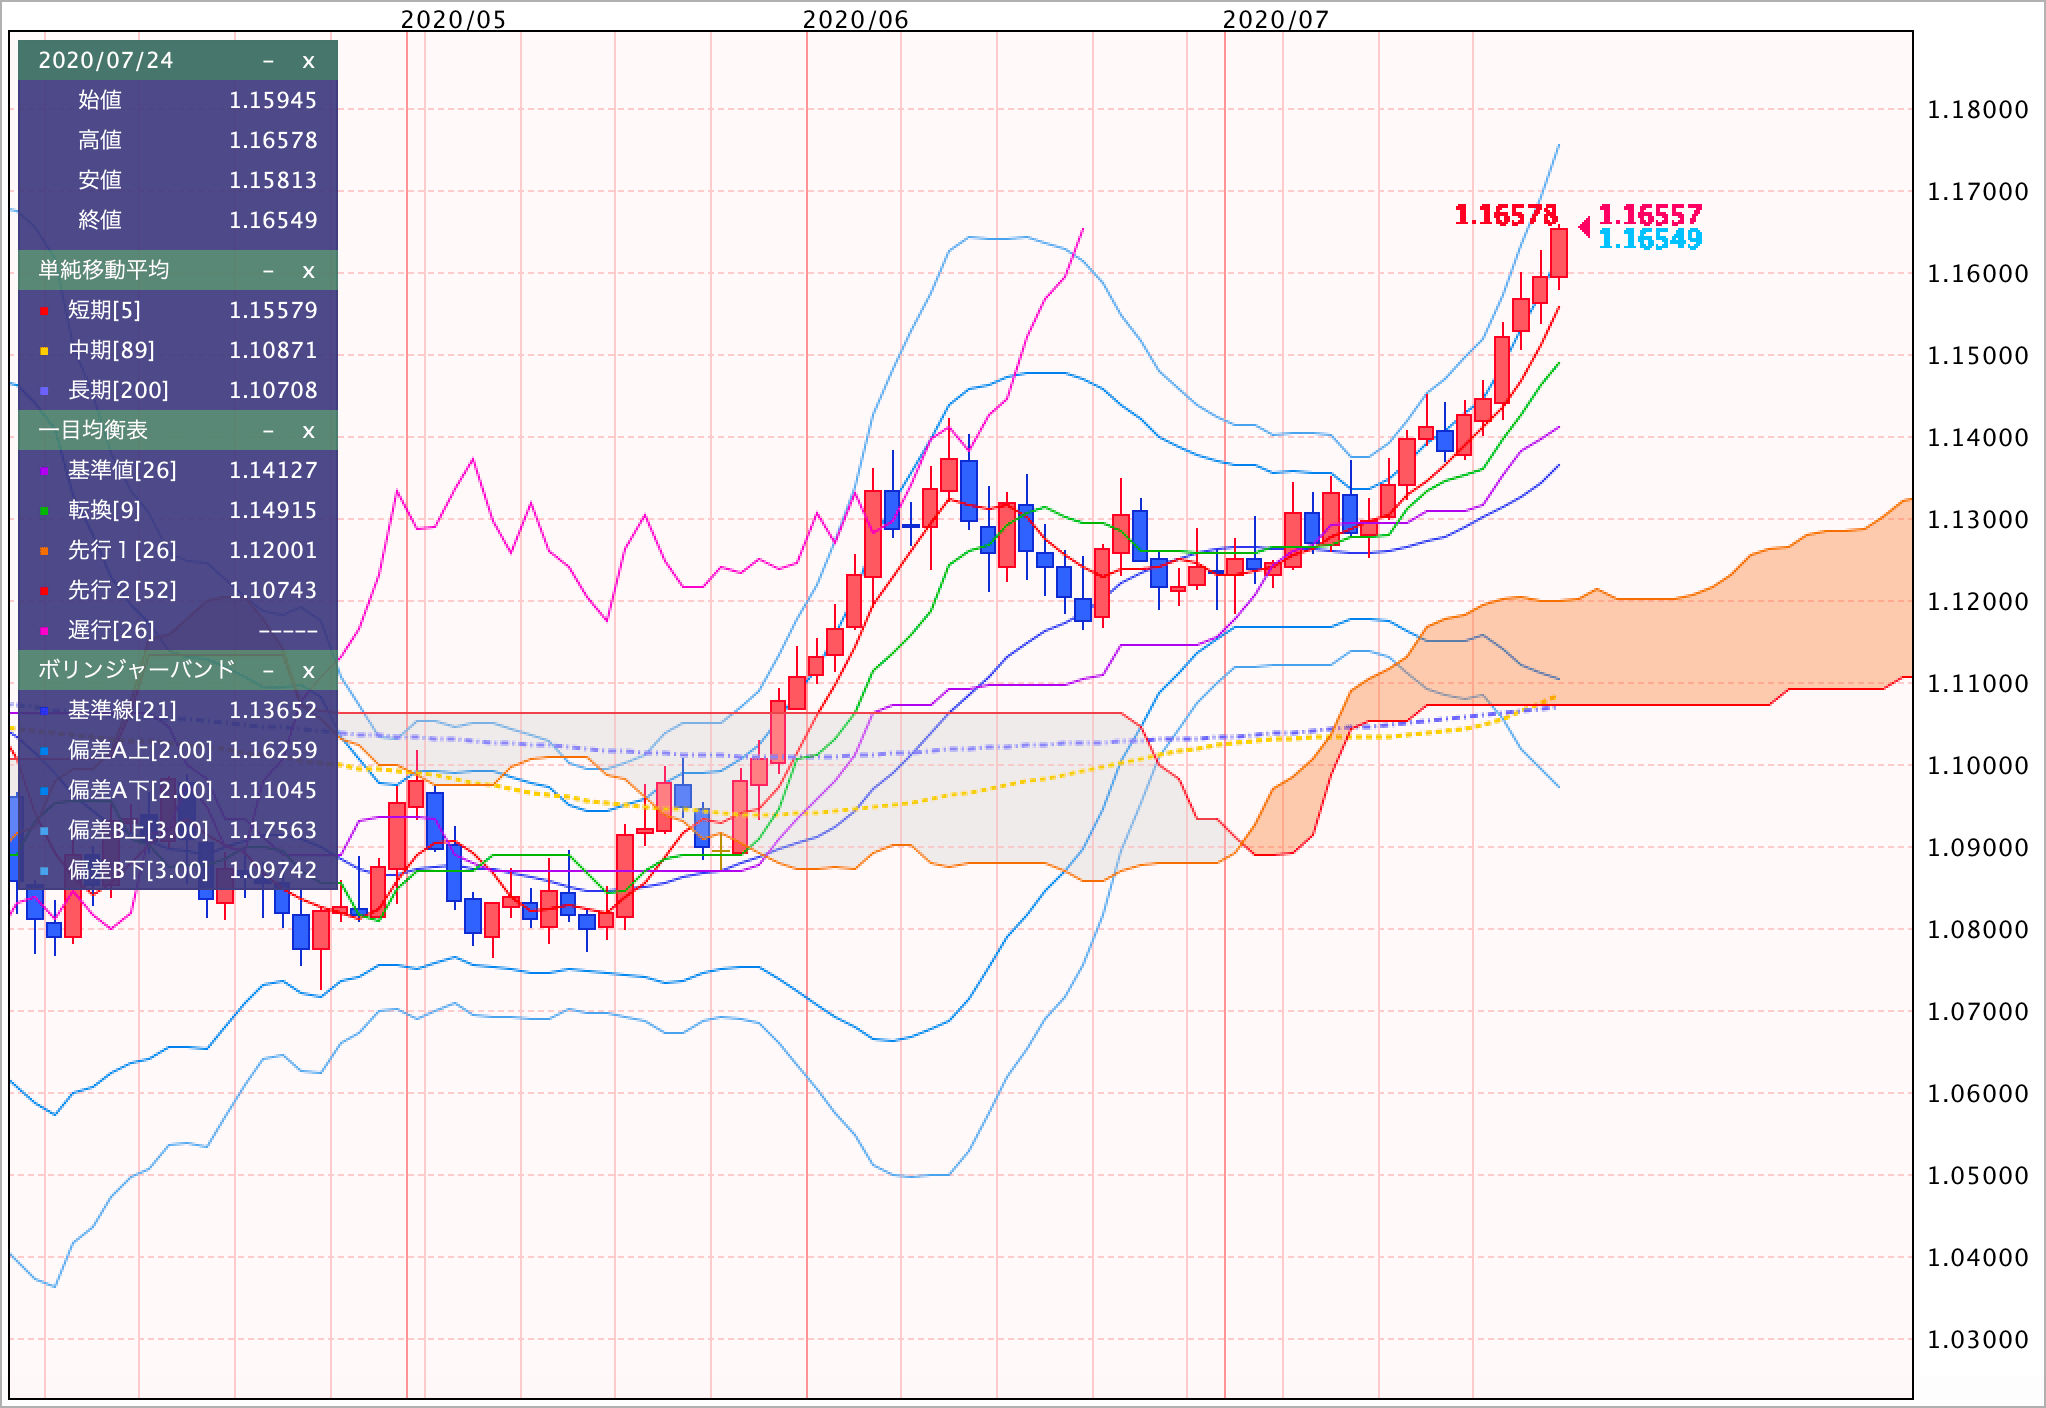This screenshot has width=2046, height=1408.
Task: Click the red 先行２[52] color marker
Action: 44,592
